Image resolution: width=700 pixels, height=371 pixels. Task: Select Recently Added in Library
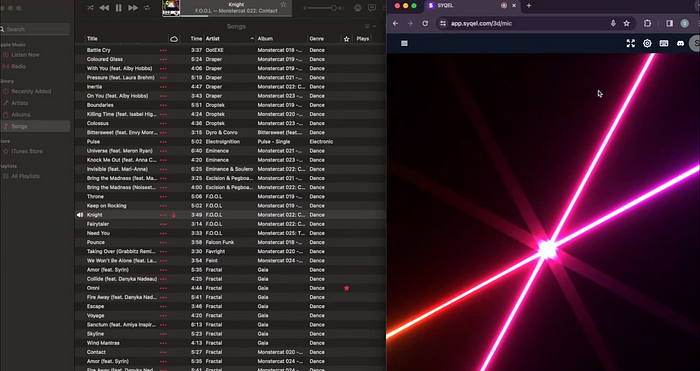31,92
